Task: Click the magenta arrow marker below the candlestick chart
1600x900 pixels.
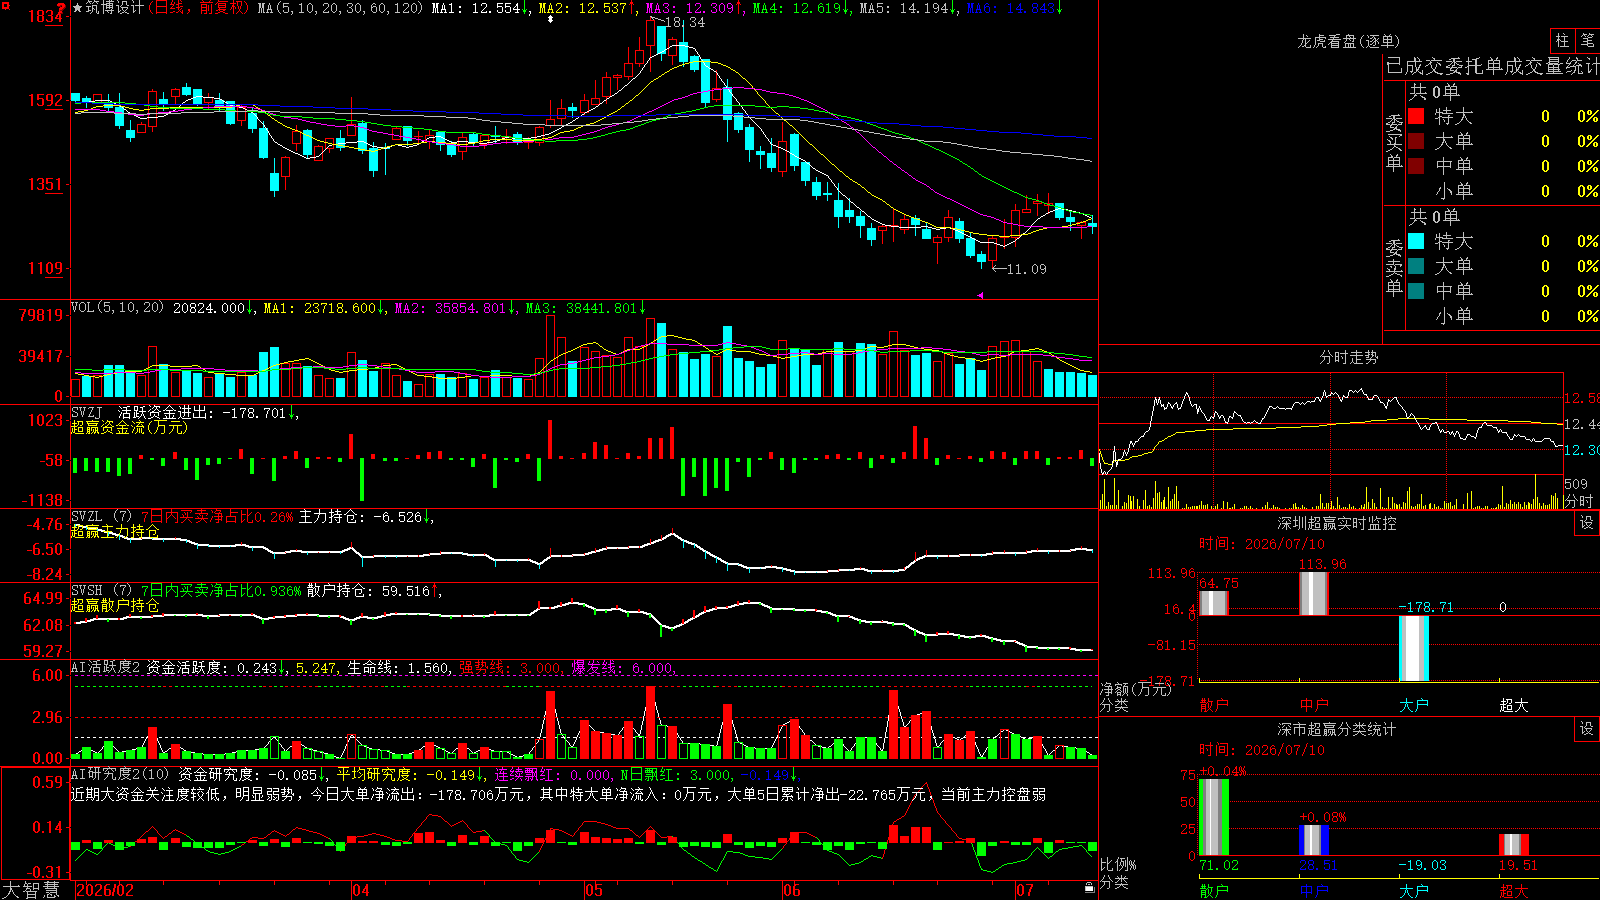Action: [x=980, y=295]
